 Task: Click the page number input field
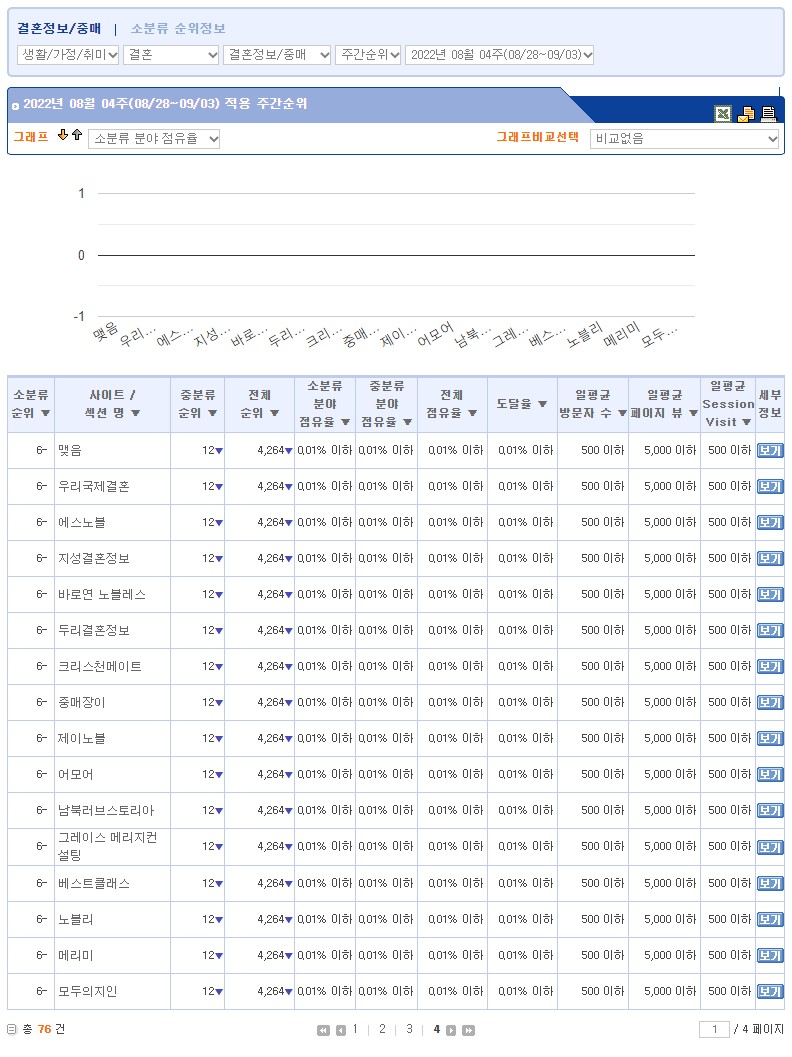(x=714, y=1029)
